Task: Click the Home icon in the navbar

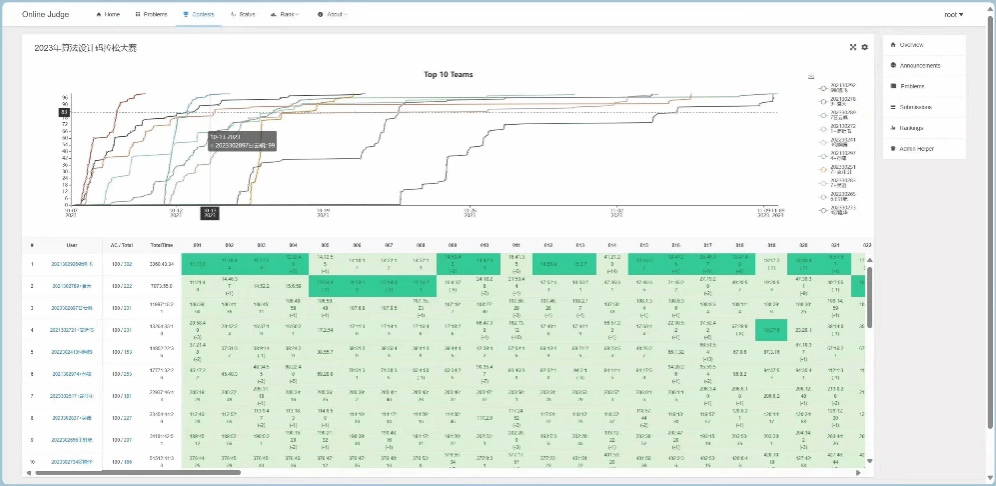Action: [98, 15]
